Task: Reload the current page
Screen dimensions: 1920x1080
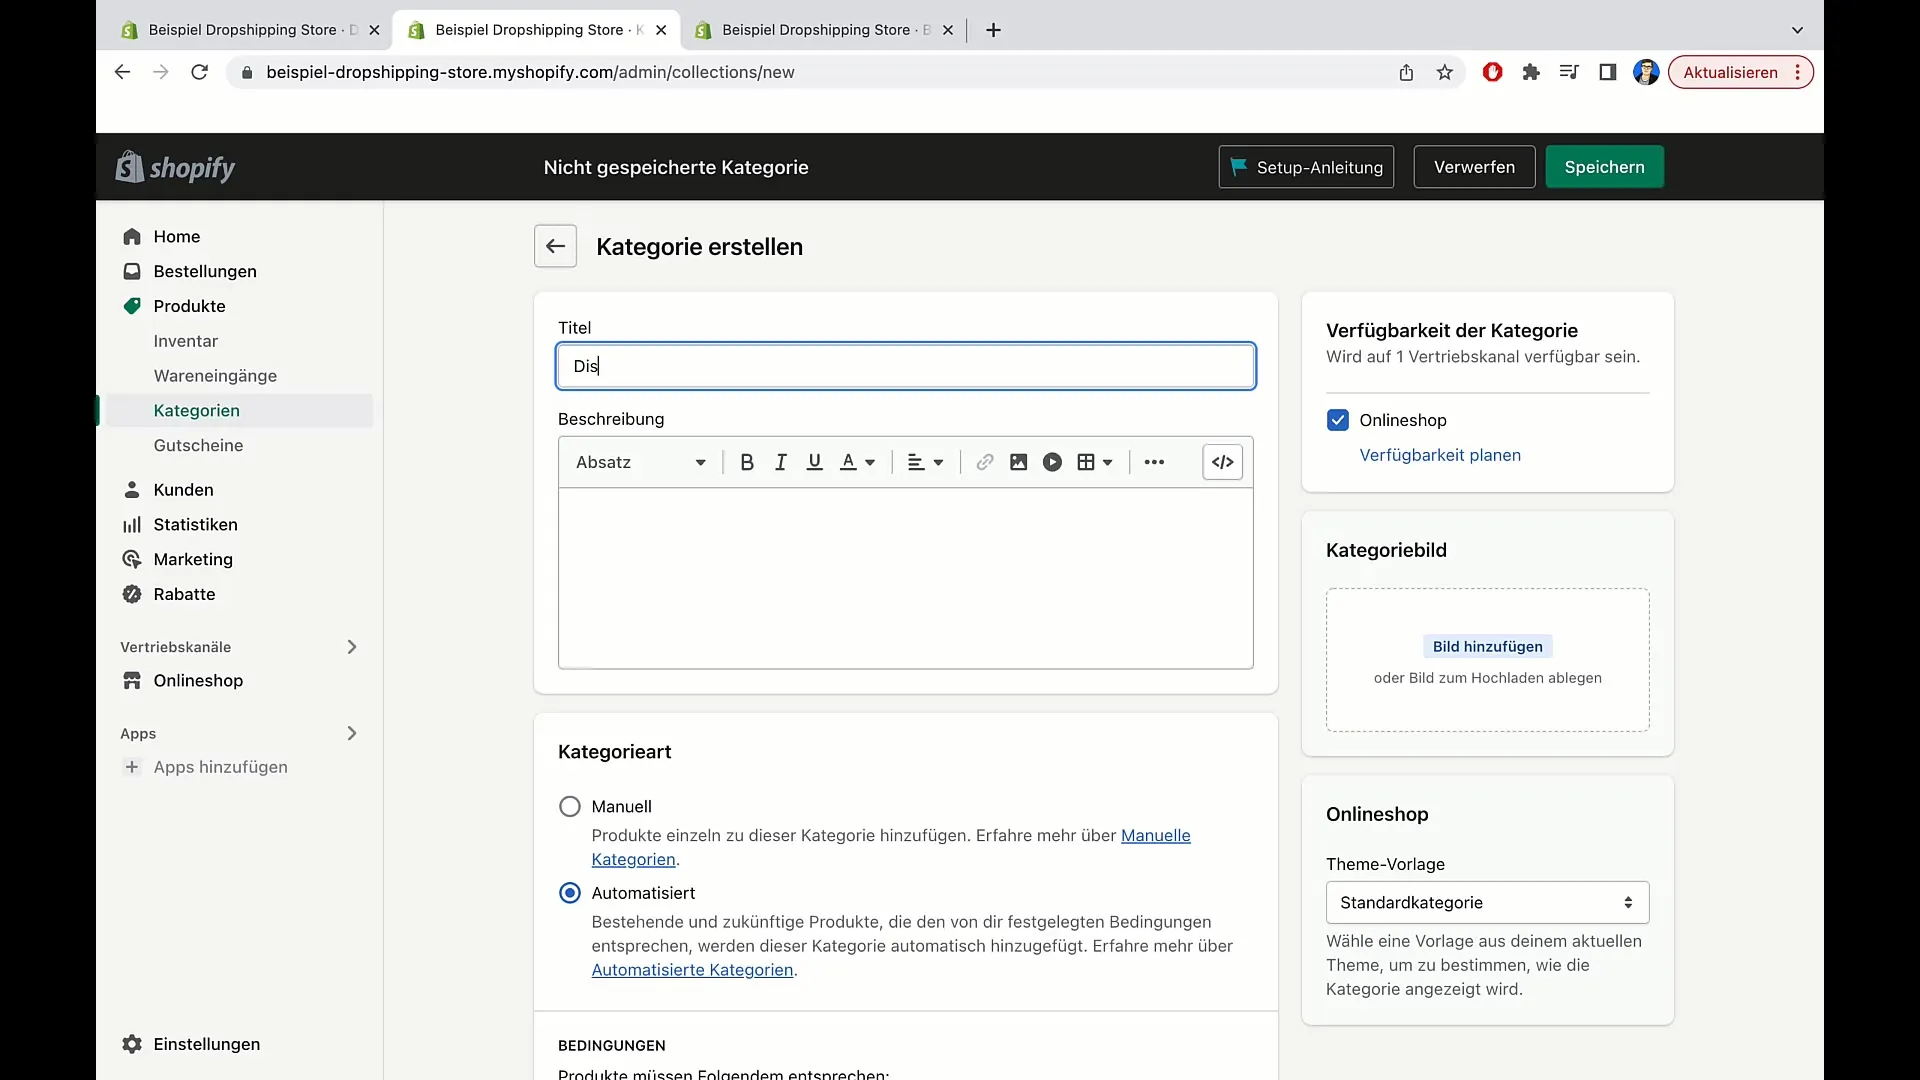Action: [x=199, y=72]
